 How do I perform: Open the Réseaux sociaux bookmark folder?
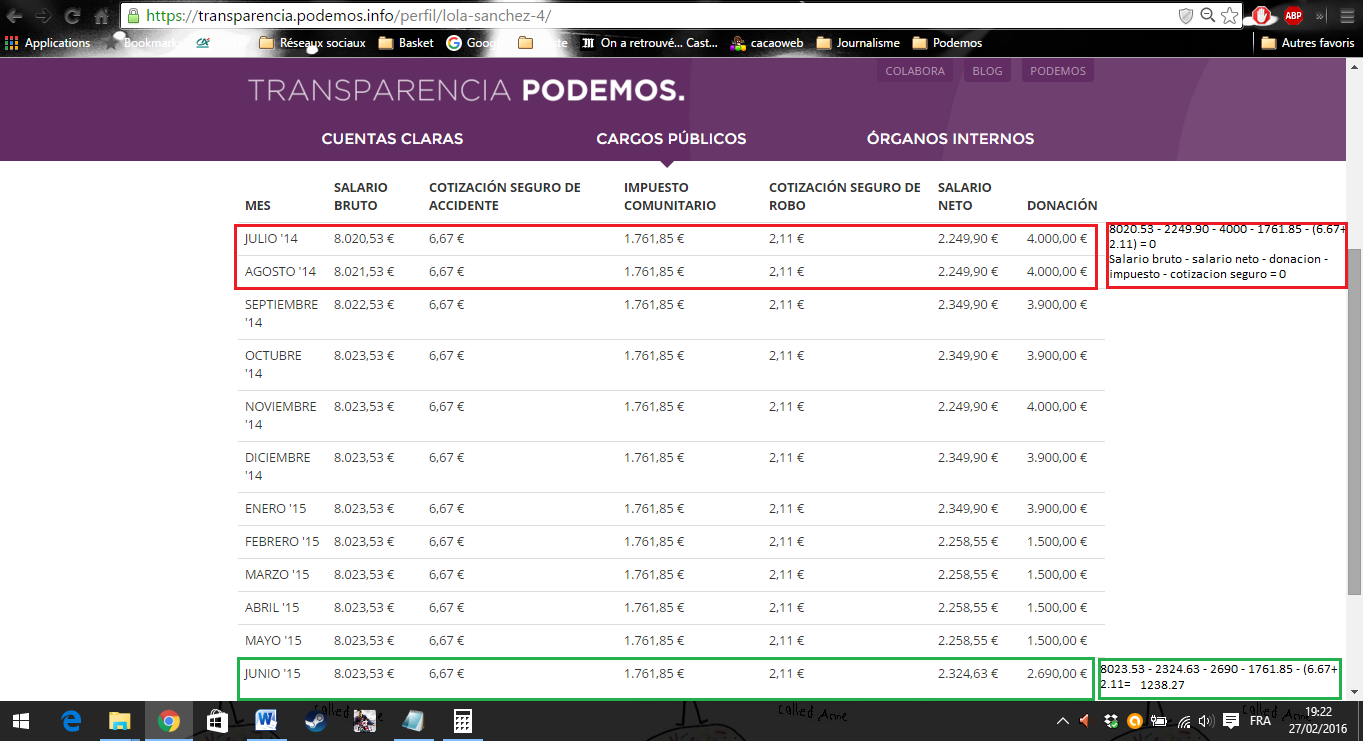(x=312, y=43)
